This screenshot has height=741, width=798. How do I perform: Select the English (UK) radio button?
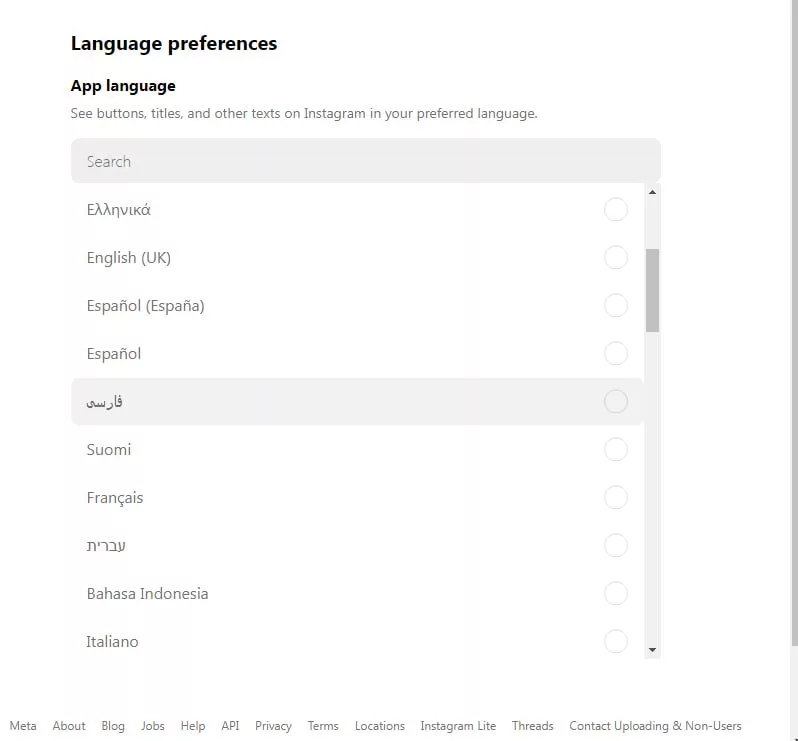coord(616,258)
